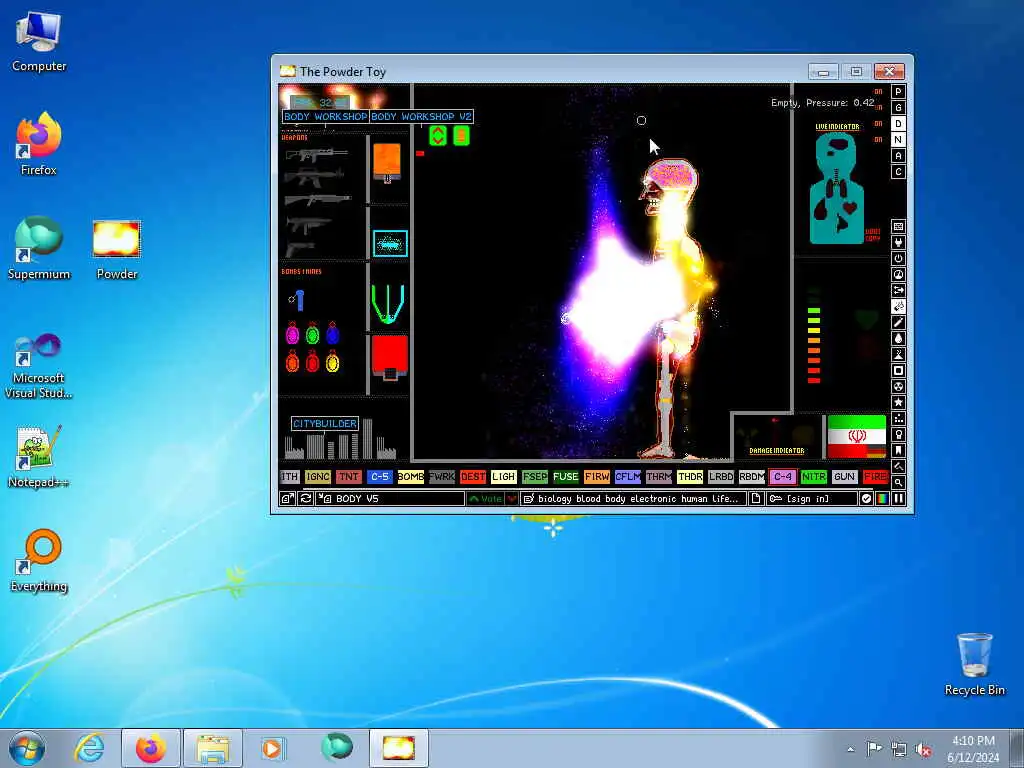Follow the CITYBUILDER sign link
The image size is (1024, 768).
click(x=325, y=424)
